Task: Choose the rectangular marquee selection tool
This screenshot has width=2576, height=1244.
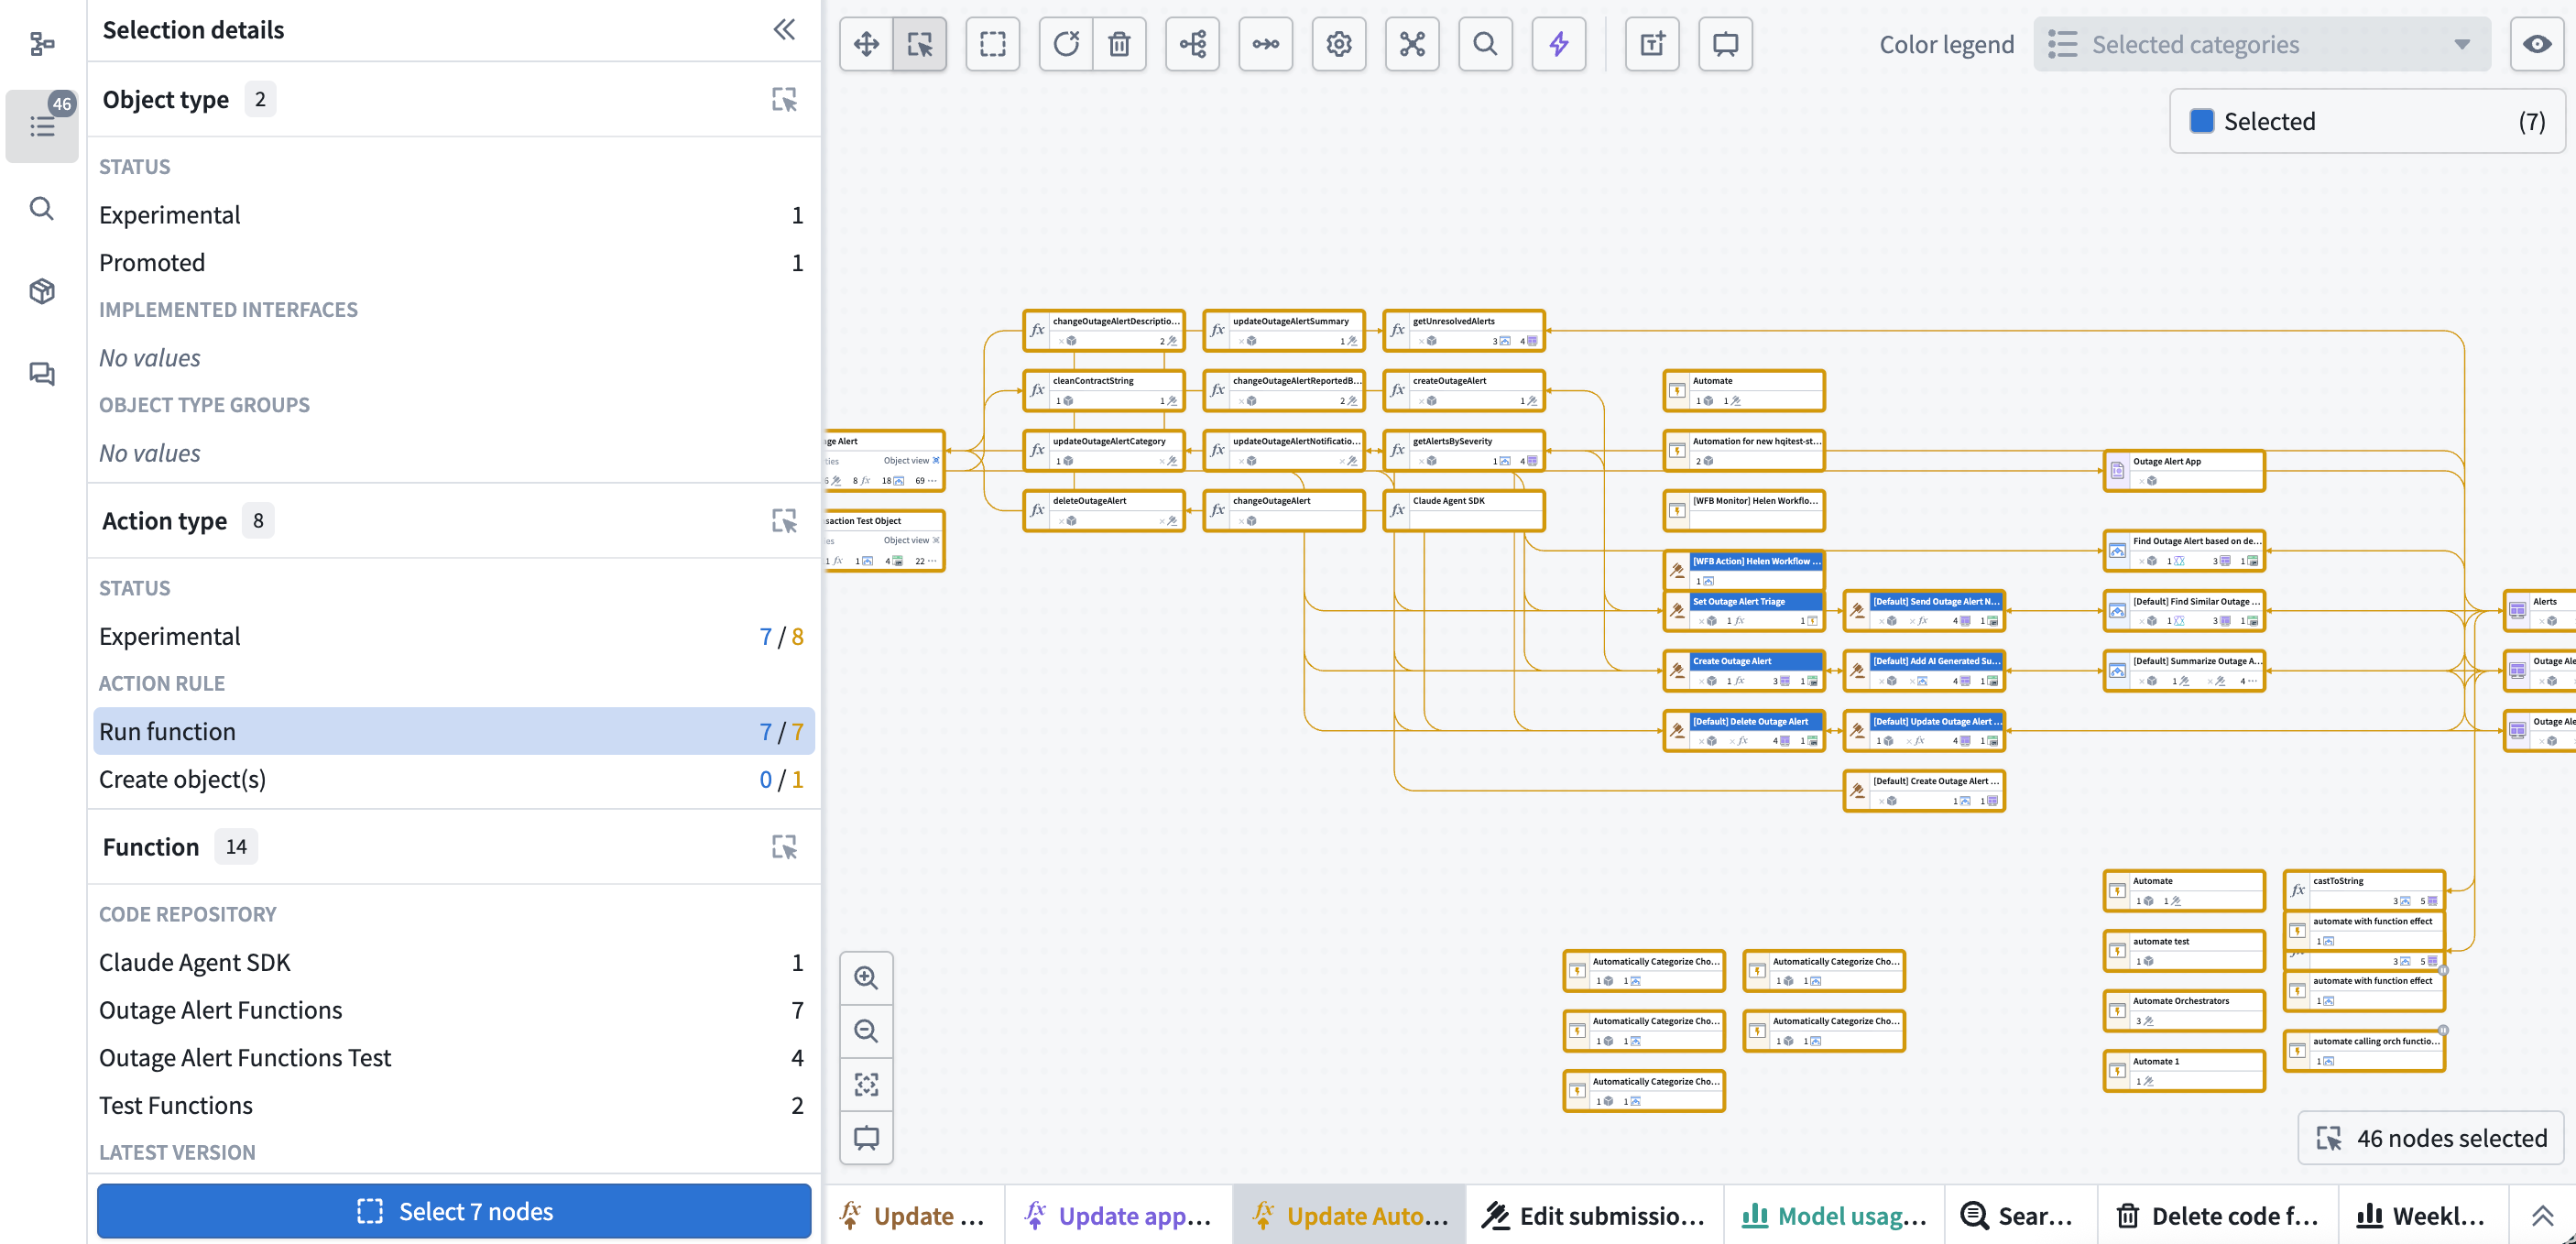Action: 992,44
